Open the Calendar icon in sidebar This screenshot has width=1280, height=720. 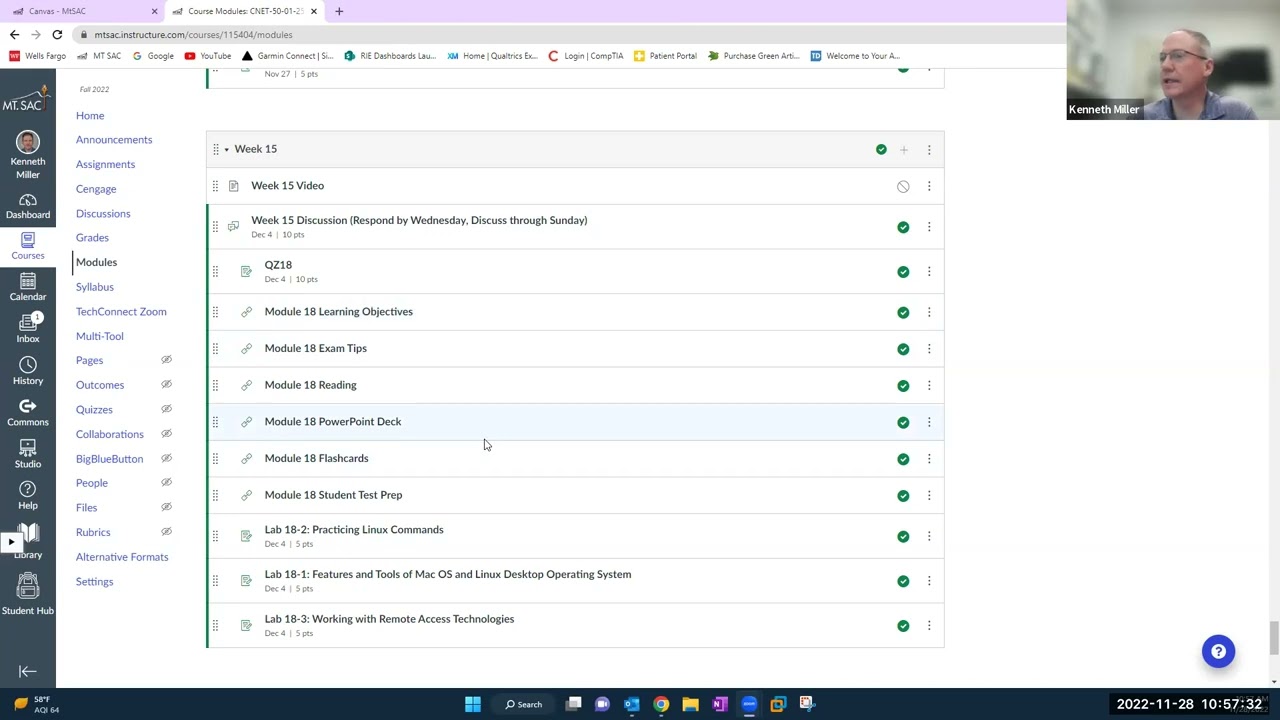(28, 288)
